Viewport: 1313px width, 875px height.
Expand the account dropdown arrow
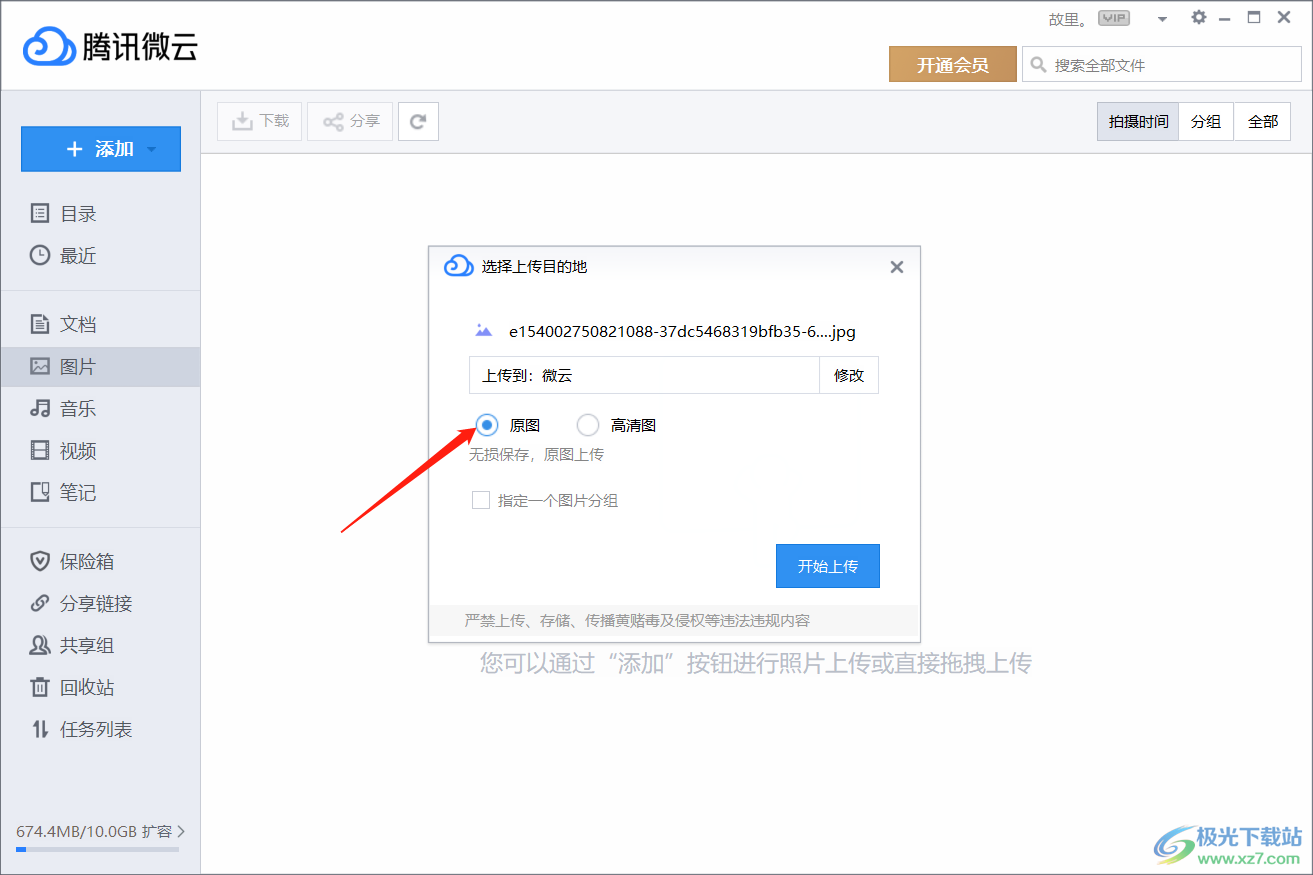1162,19
